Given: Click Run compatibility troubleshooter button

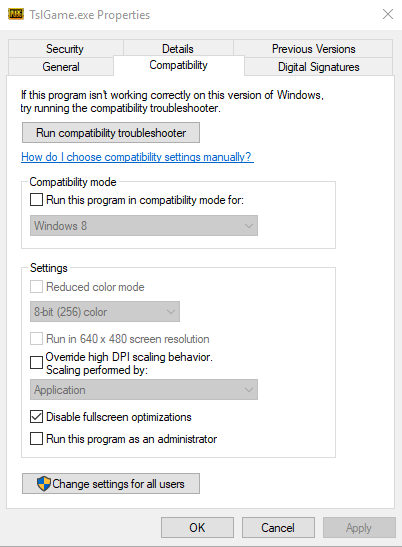Looking at the screenshot, I should pyautogui.click(x=111, y=133).
